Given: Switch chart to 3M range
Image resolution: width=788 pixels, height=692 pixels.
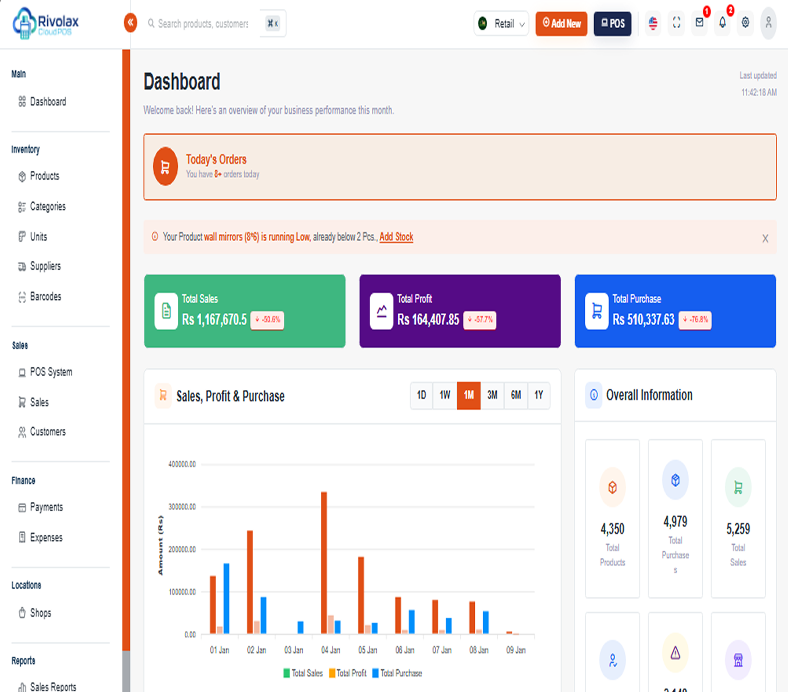Looking at the screenshot, I should pos(492,395).
